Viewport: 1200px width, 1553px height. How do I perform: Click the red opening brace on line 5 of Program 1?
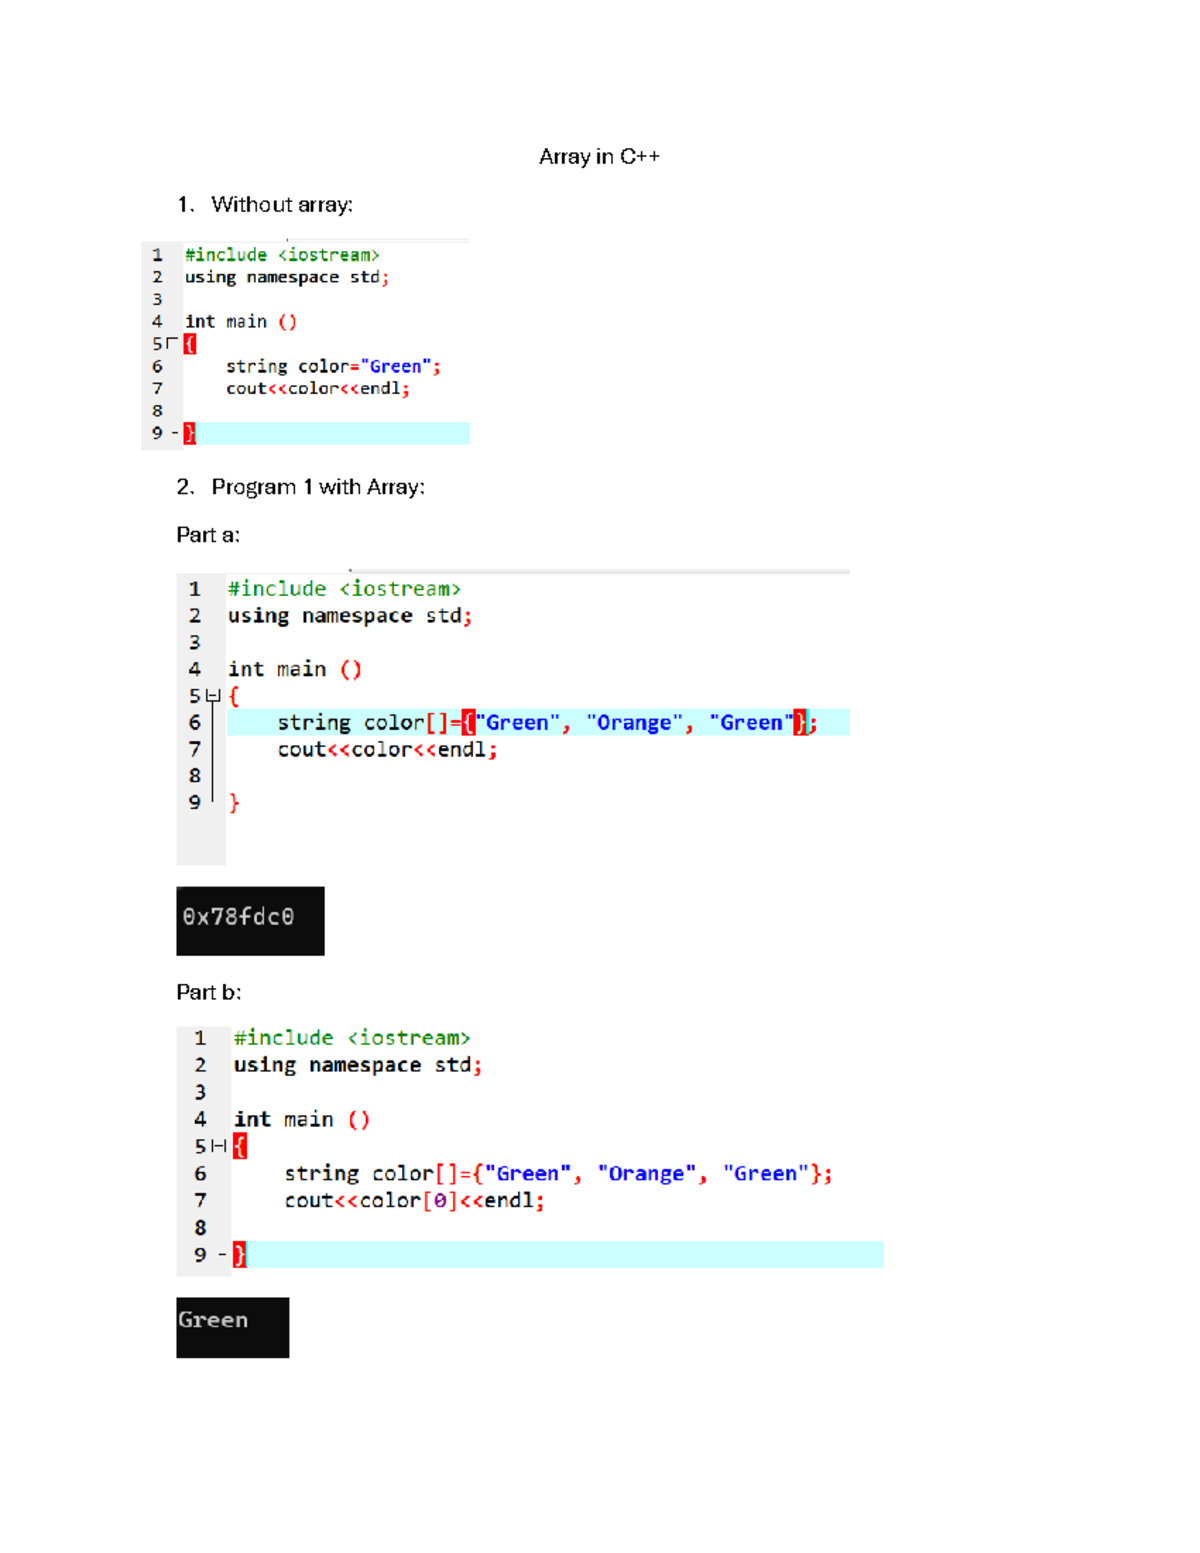pyautogui.click(x=189, y=344)
